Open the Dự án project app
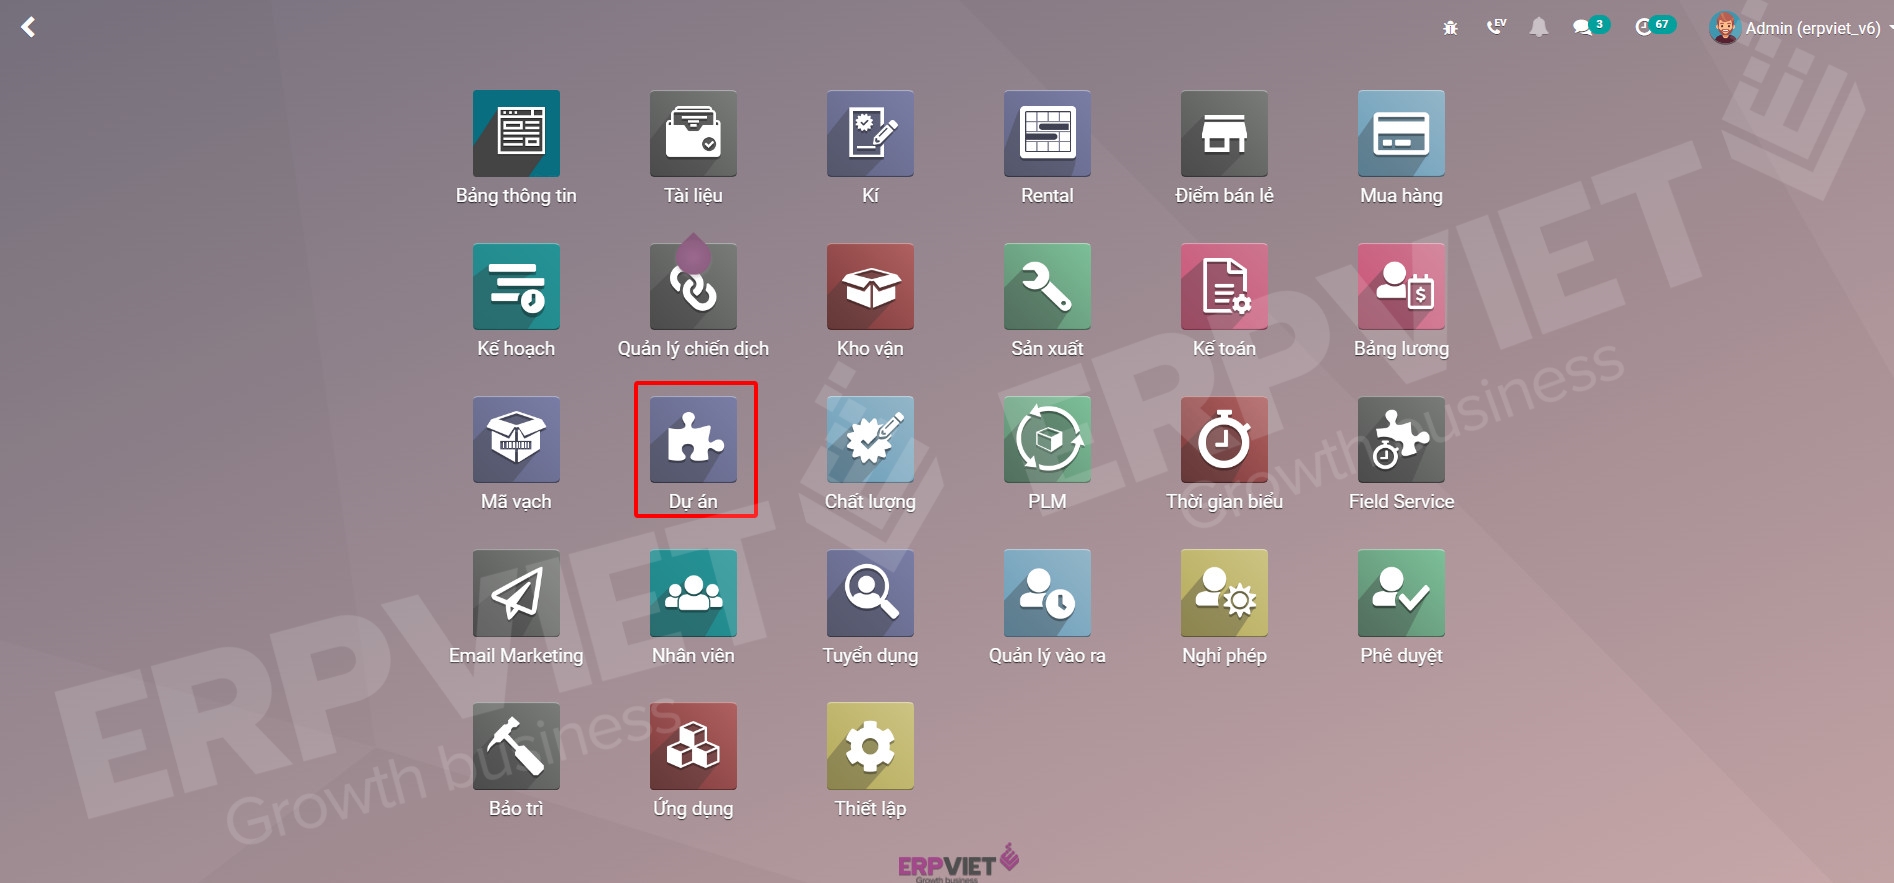Screen dimensions: 1894x883 click(x=693, y=440)
